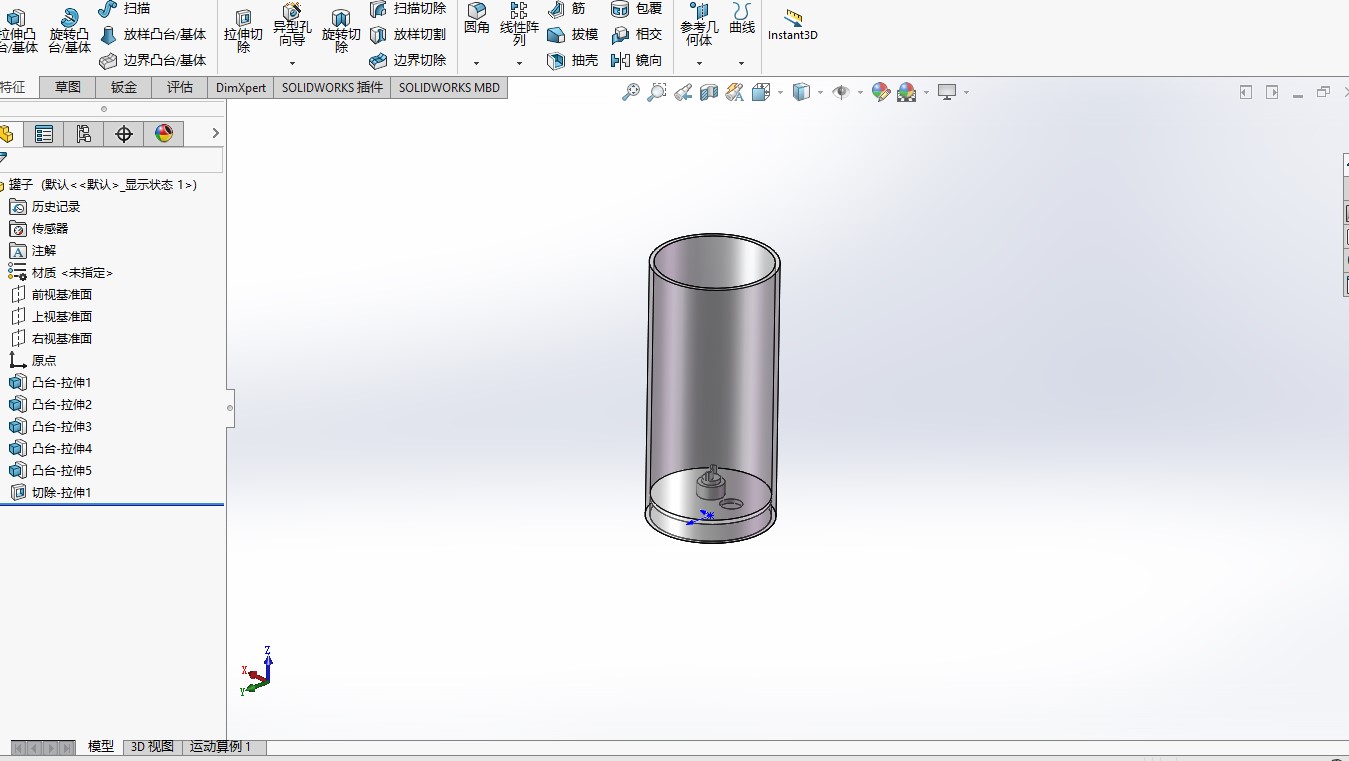Select the 拔模 draft tool
The image size is (1349, 761).
point(573,34)
